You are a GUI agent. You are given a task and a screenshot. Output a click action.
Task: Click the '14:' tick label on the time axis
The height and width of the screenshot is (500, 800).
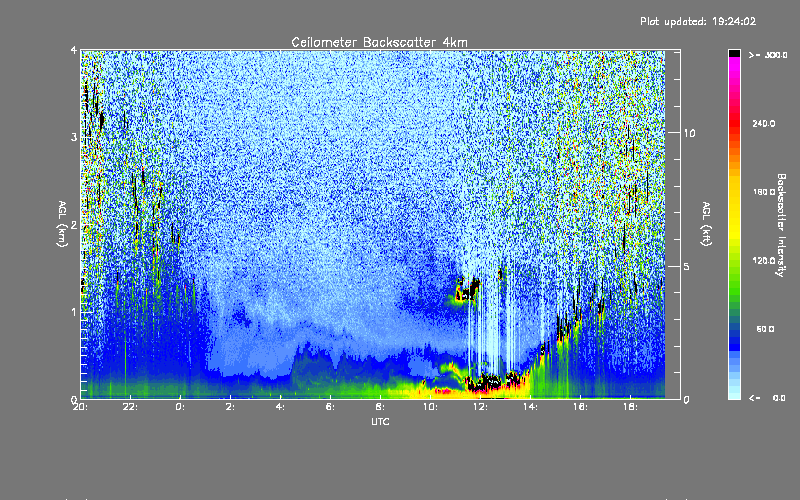coord(530,407)
